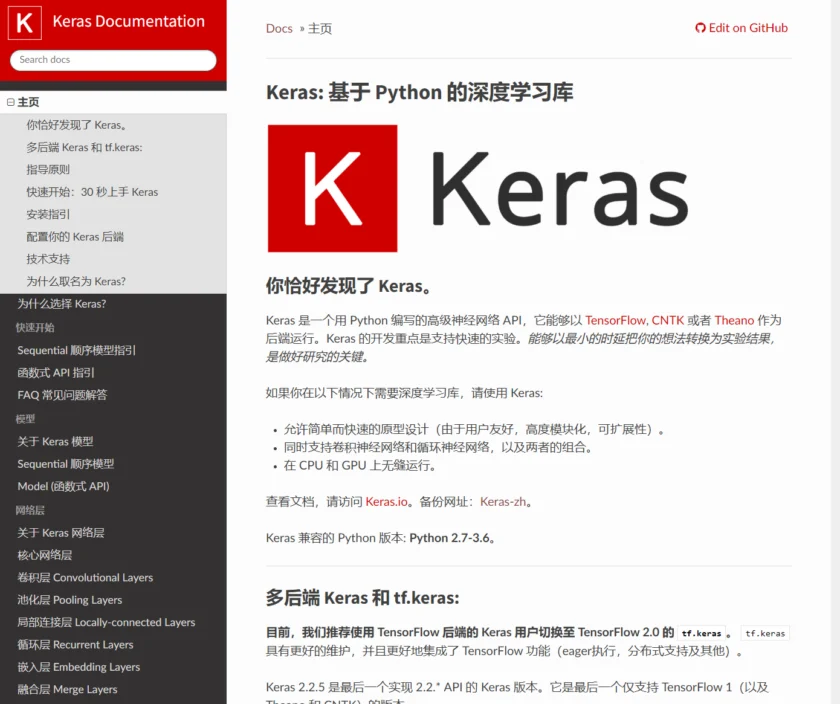The image size is (840, 704).
Task: Open 关于 Keras 模型 page
Action: [55, 441]
